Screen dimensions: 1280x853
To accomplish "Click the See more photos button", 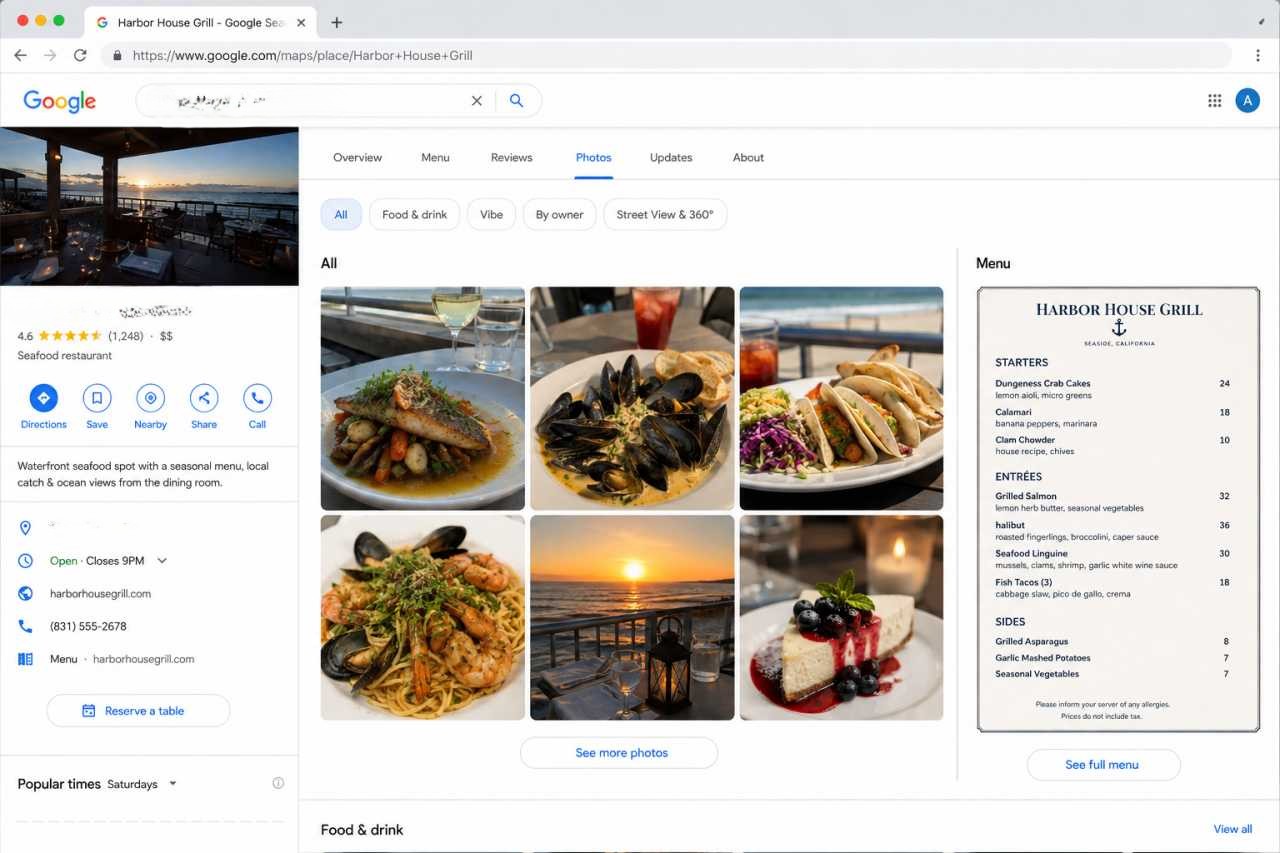I will 619,753.
